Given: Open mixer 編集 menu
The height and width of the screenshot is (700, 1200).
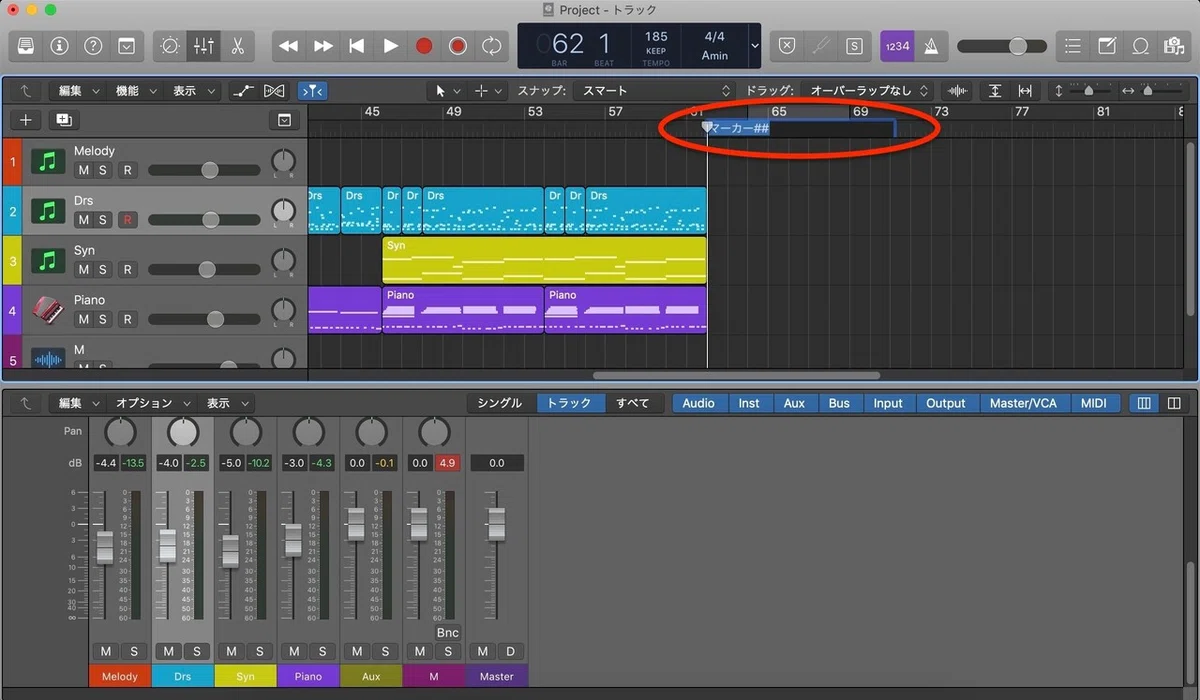Looking at the screenshot, I should tap(77, 403).
